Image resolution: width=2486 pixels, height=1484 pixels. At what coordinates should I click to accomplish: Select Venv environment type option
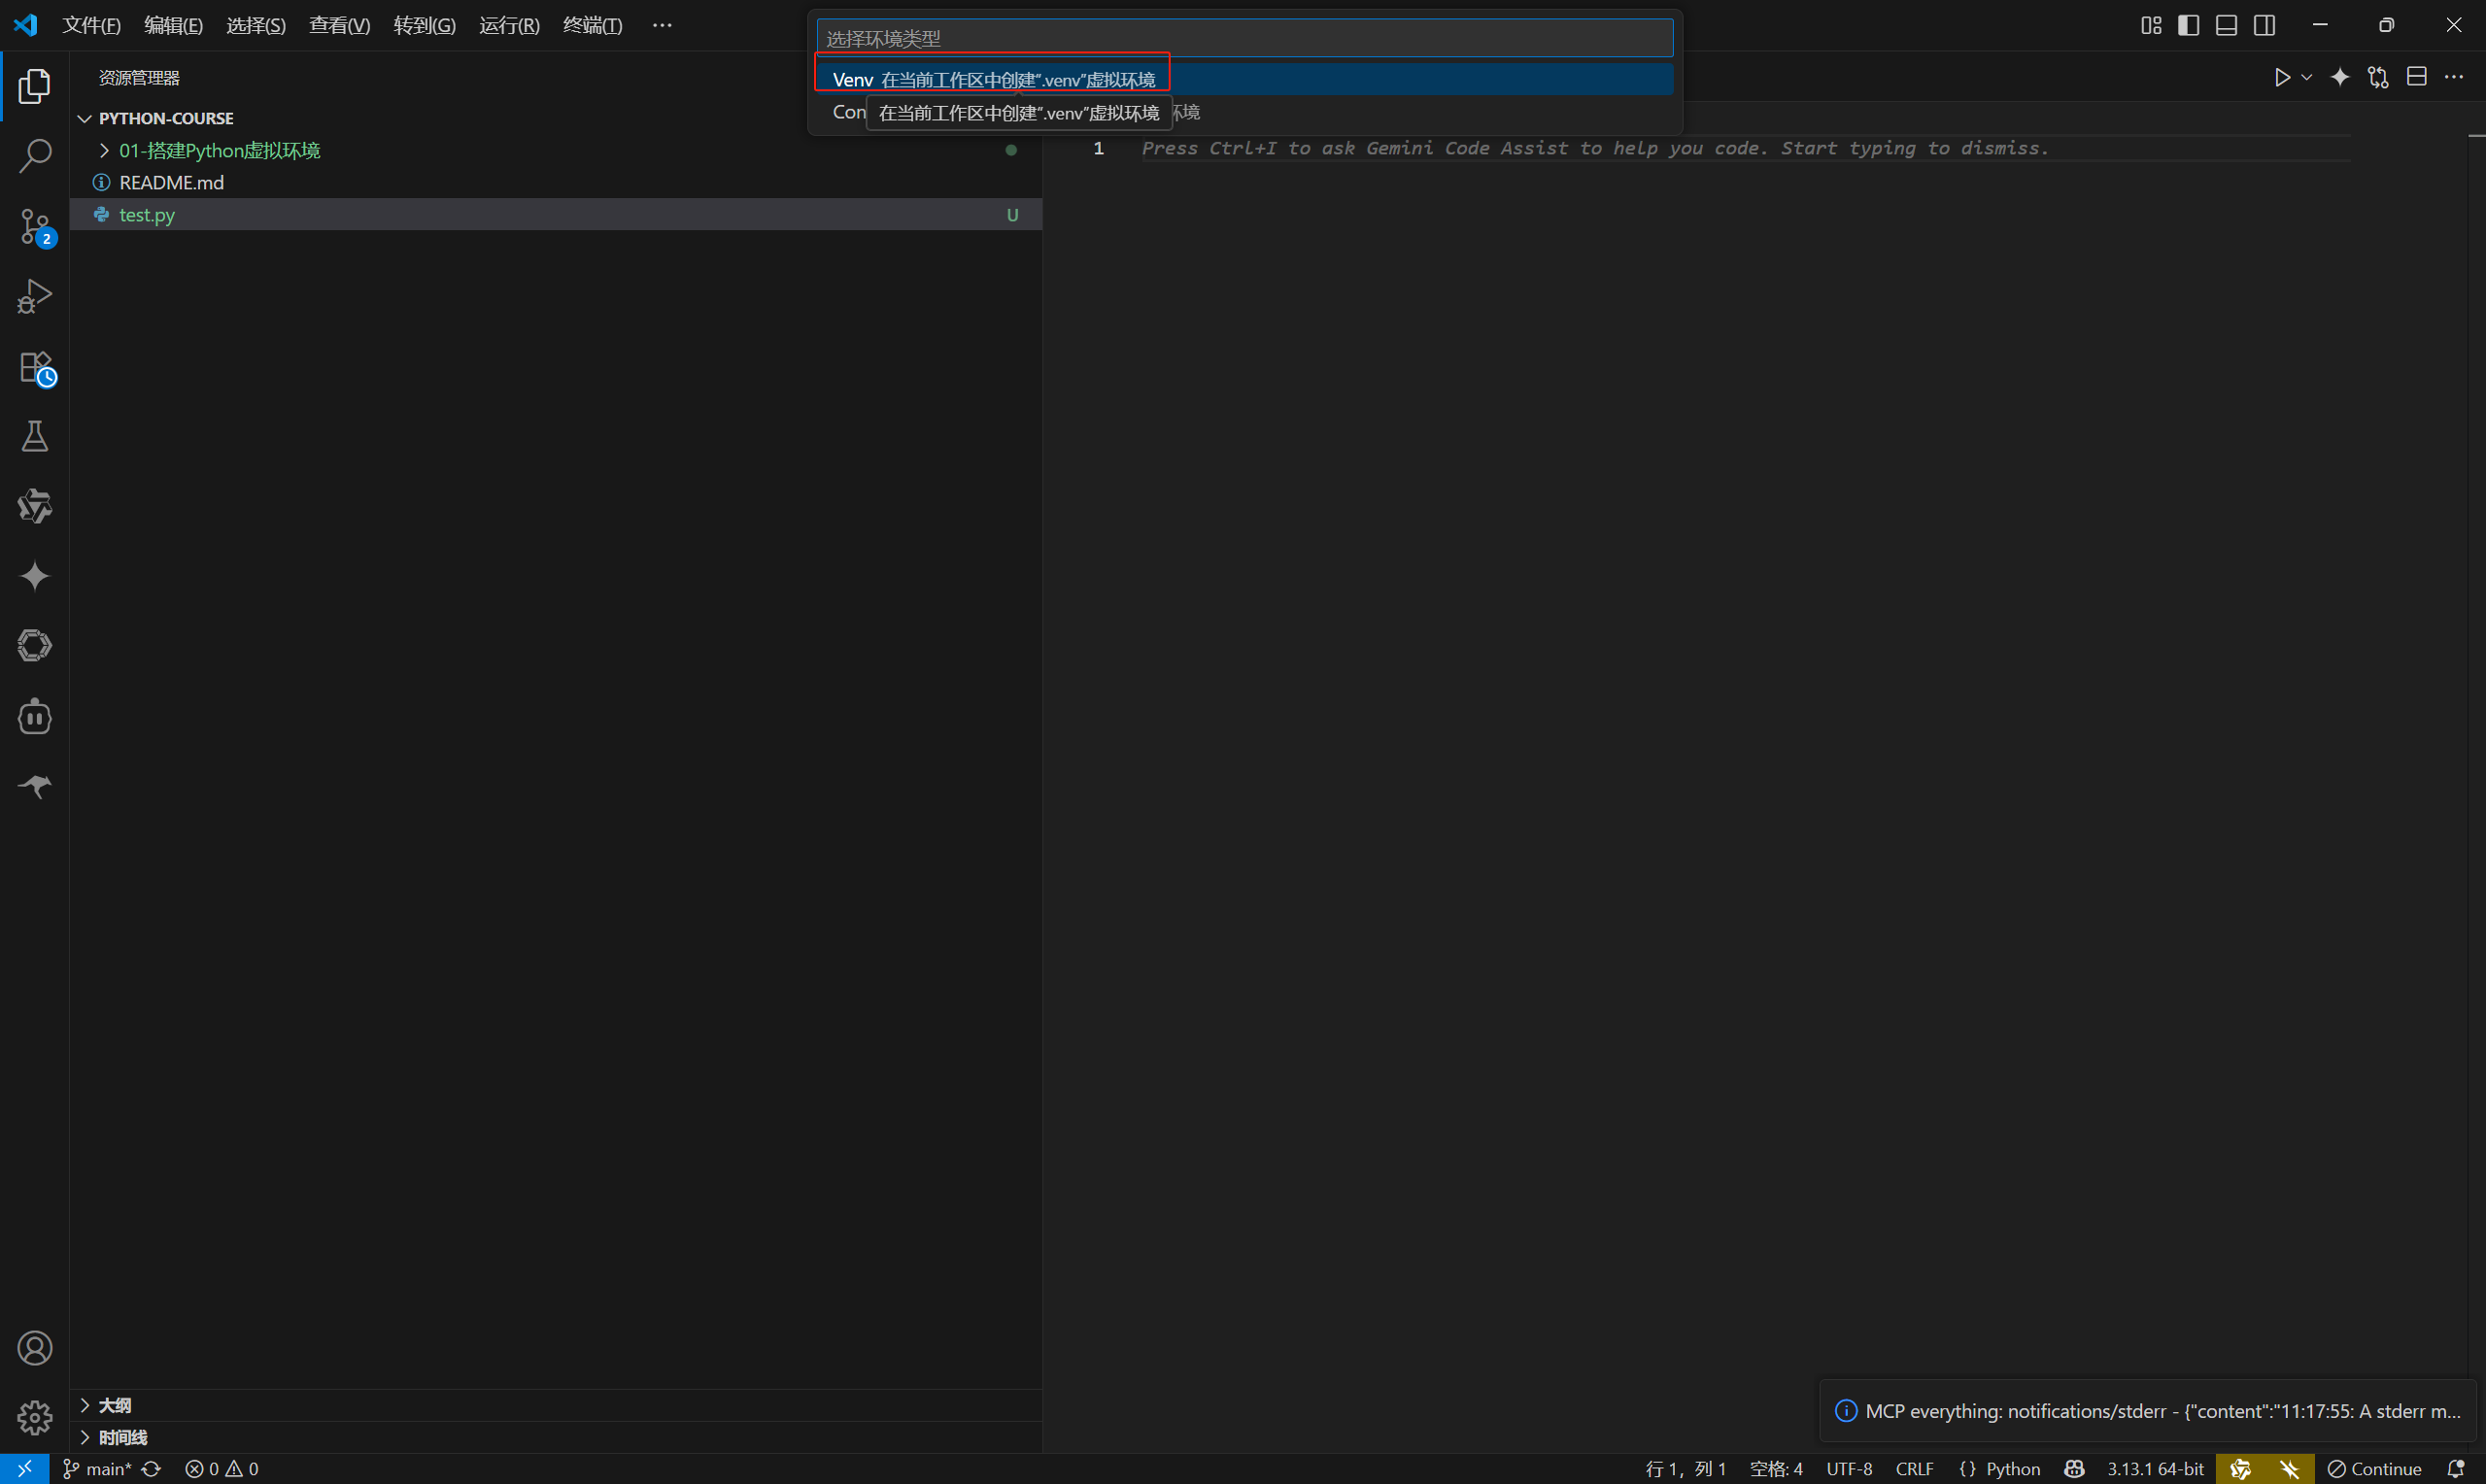[993, 80]
